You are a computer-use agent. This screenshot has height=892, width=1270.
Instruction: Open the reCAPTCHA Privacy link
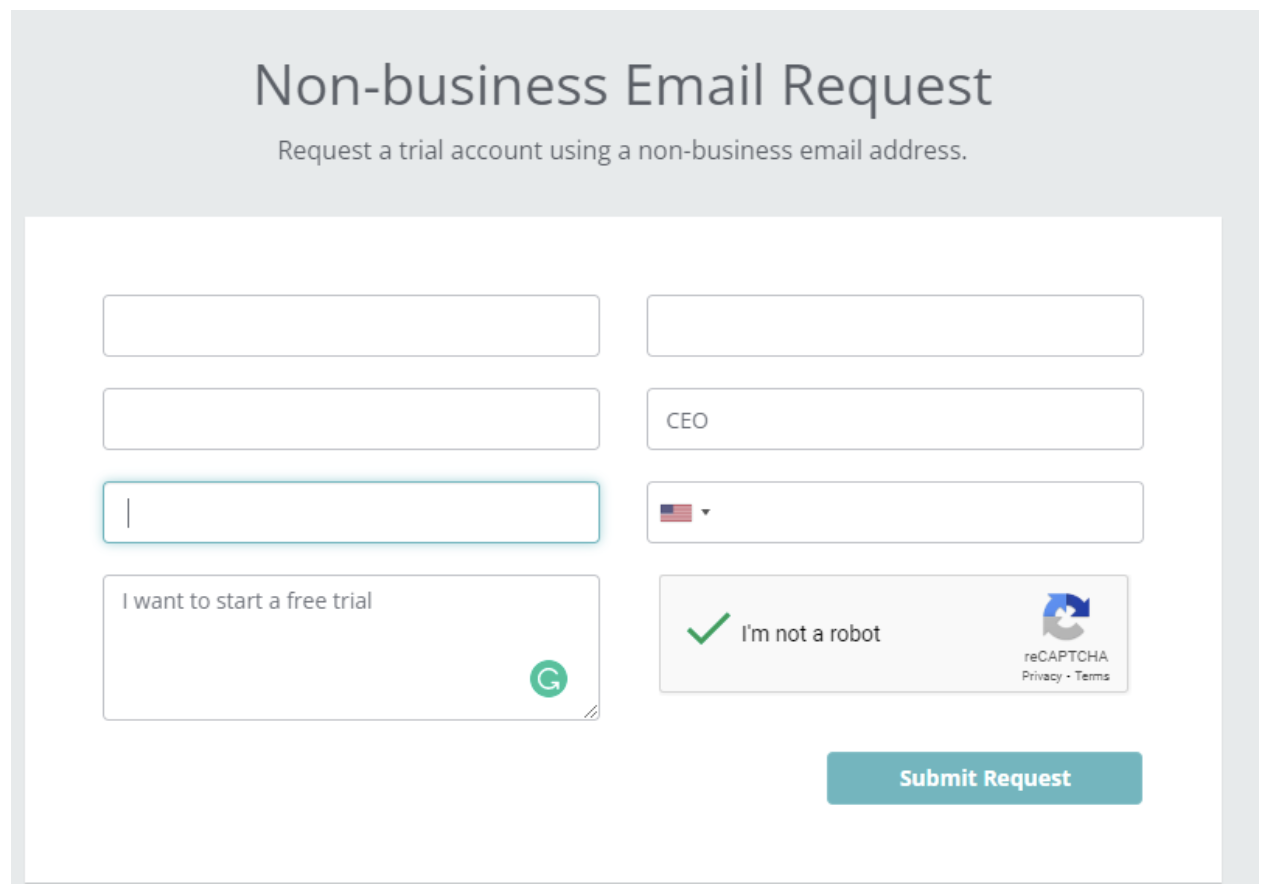[1041, 676]
